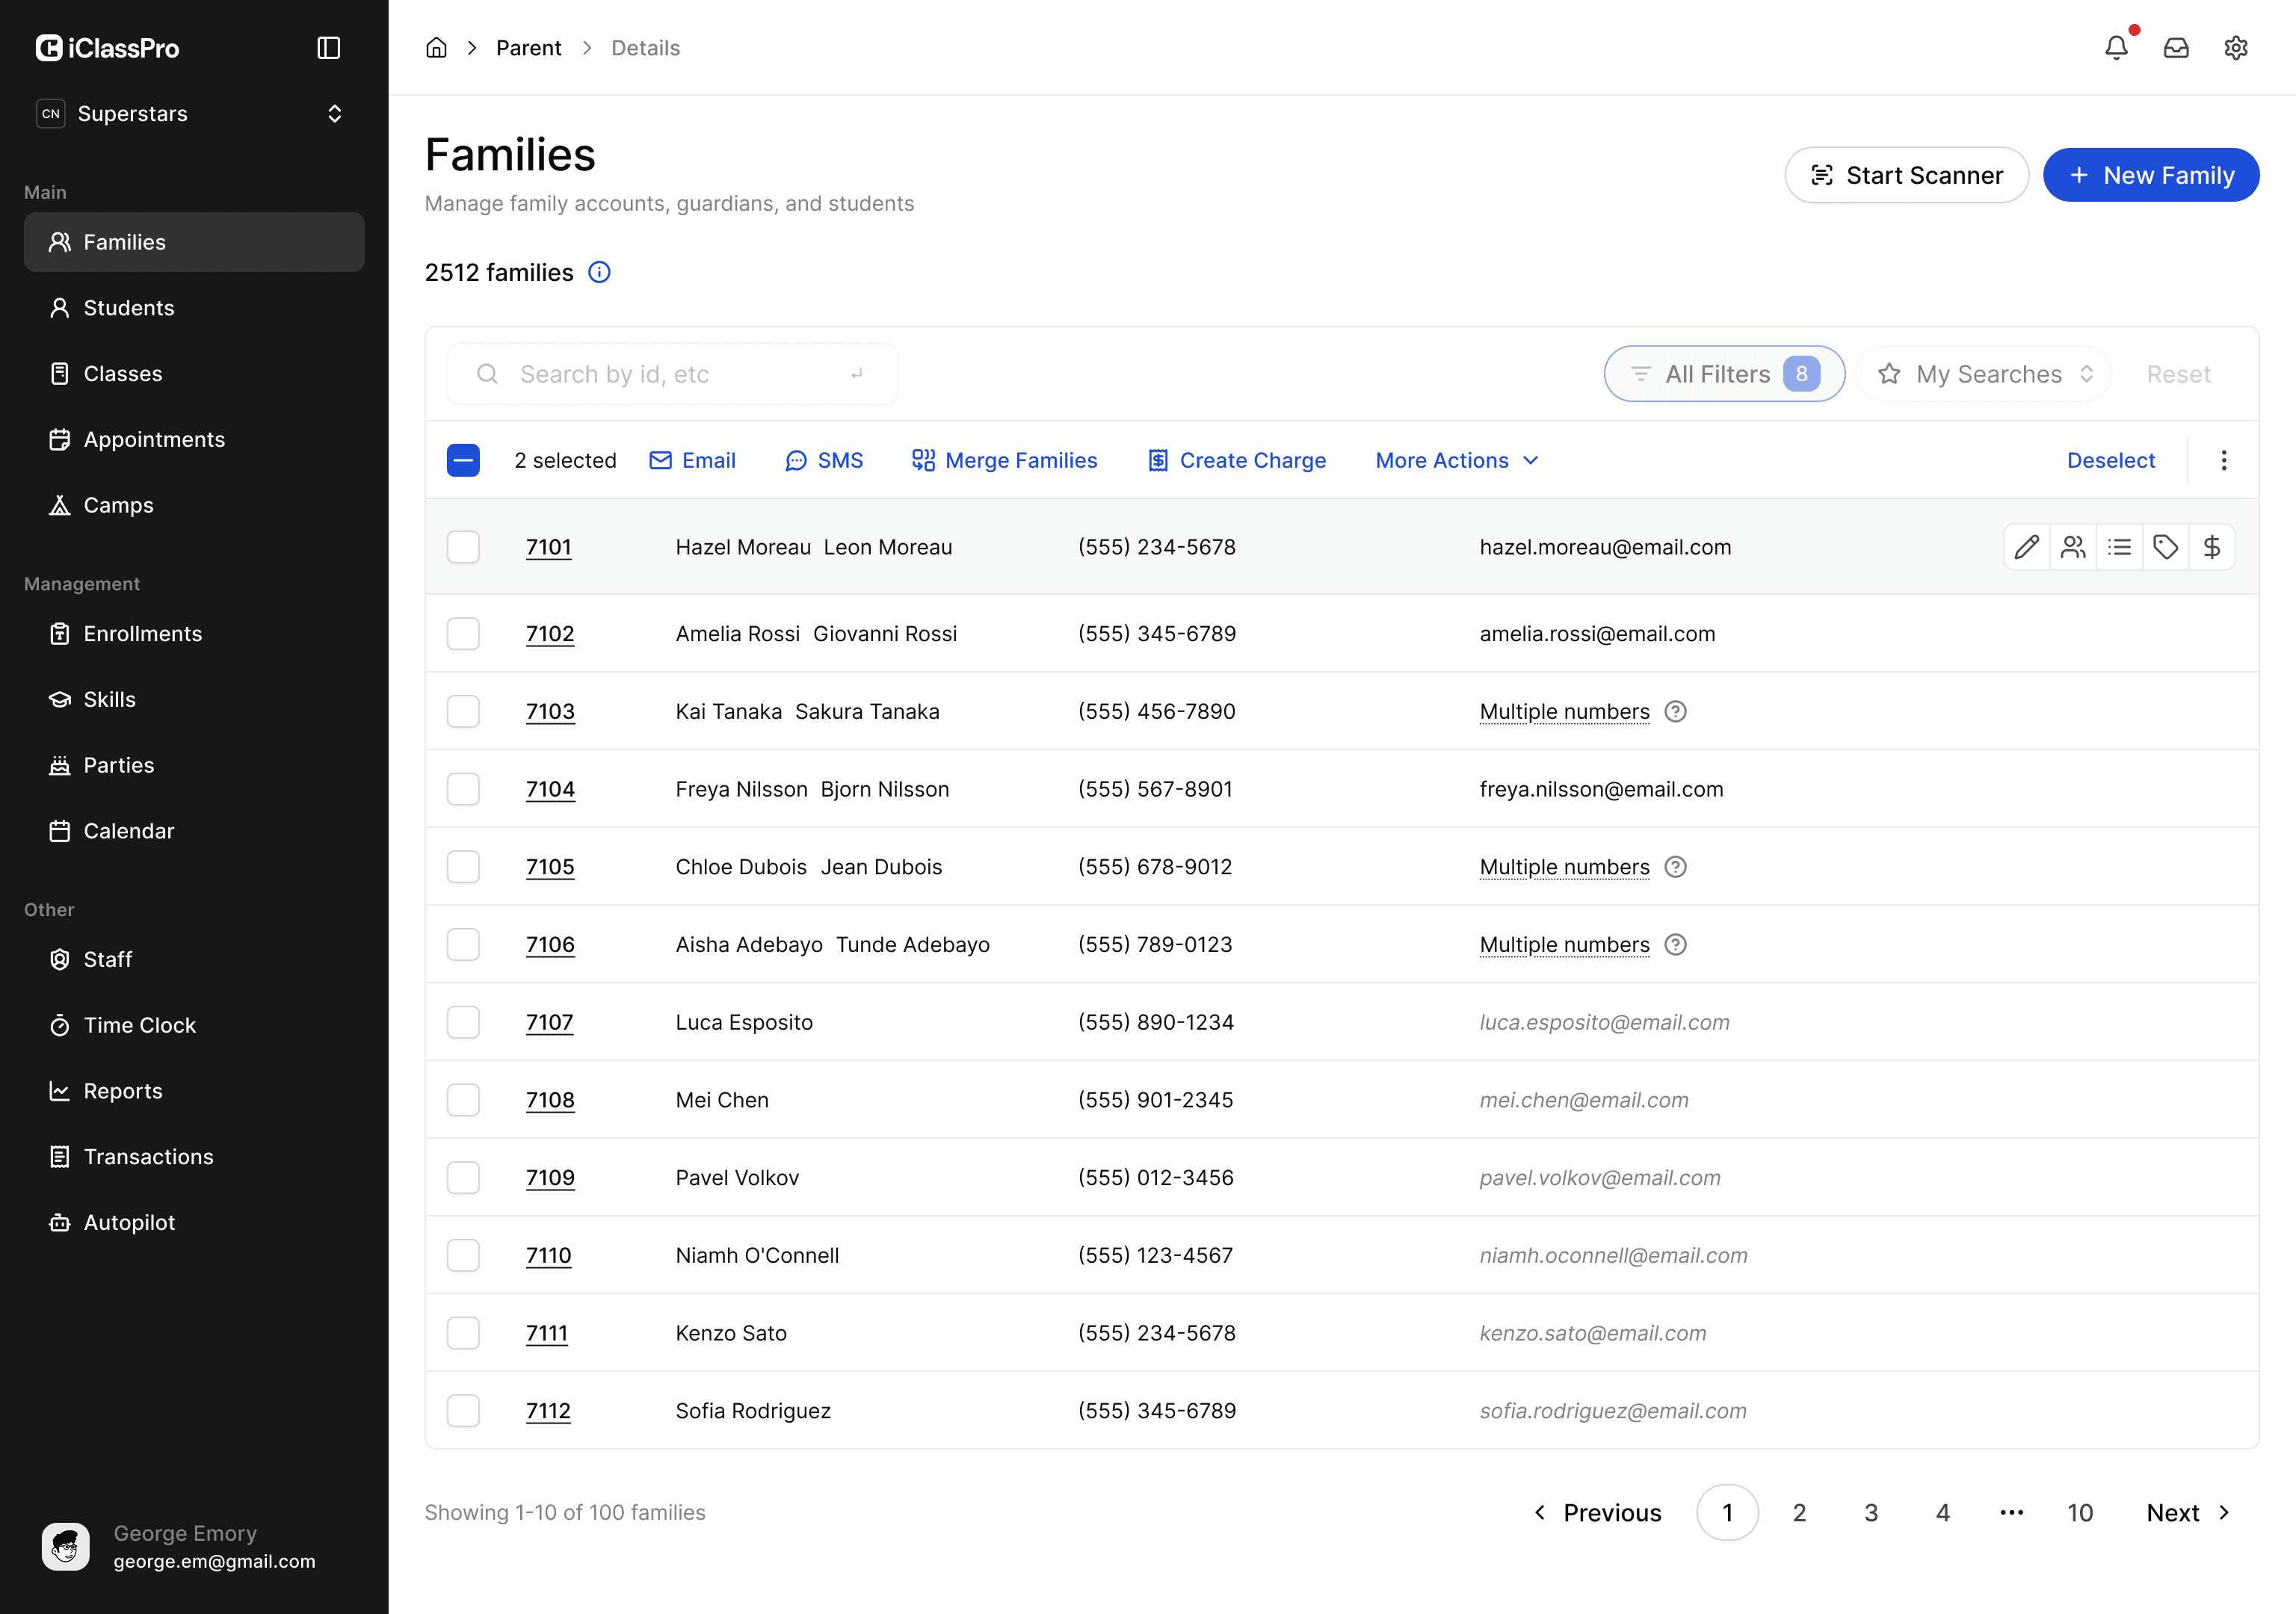Click Create Charge action
This screenshot has width=2296, height=1614.
pos(1236,460)
